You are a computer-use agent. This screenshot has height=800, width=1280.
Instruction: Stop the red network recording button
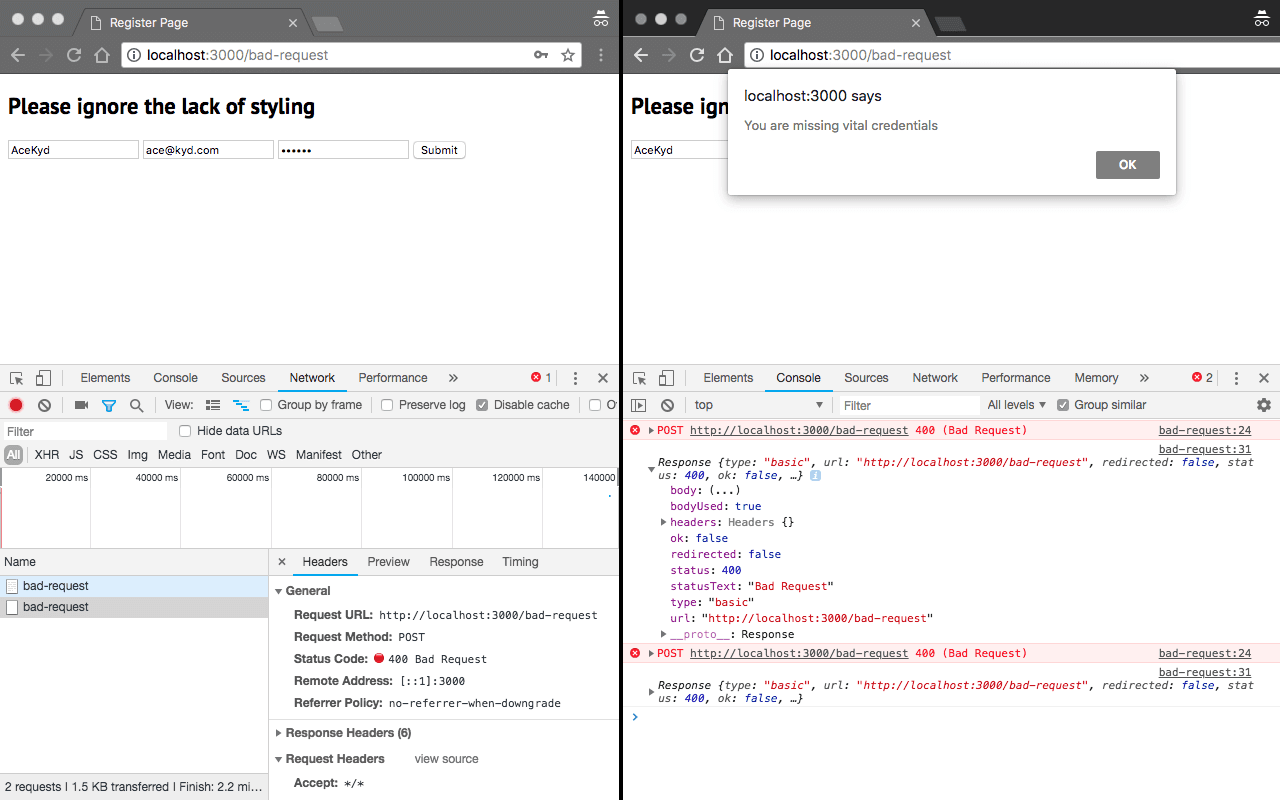tap(15, 405)
